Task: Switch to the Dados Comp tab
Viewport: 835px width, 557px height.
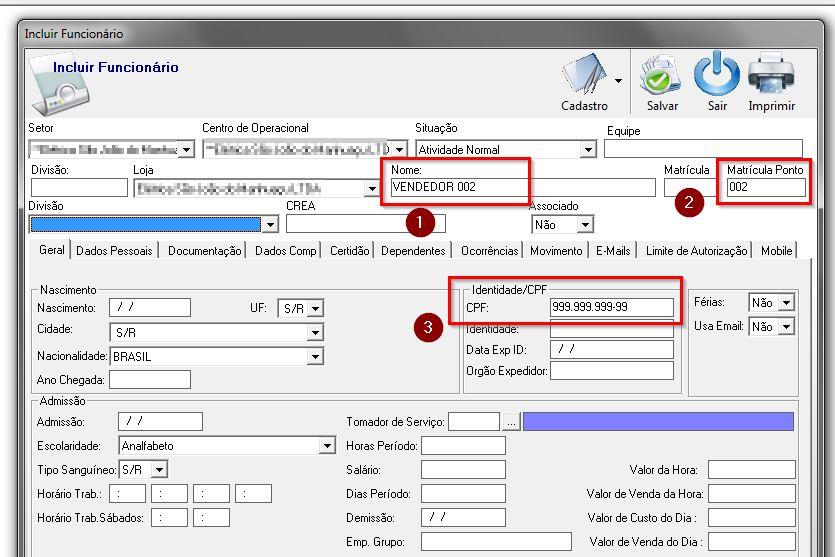Action: tap(285, 251)
